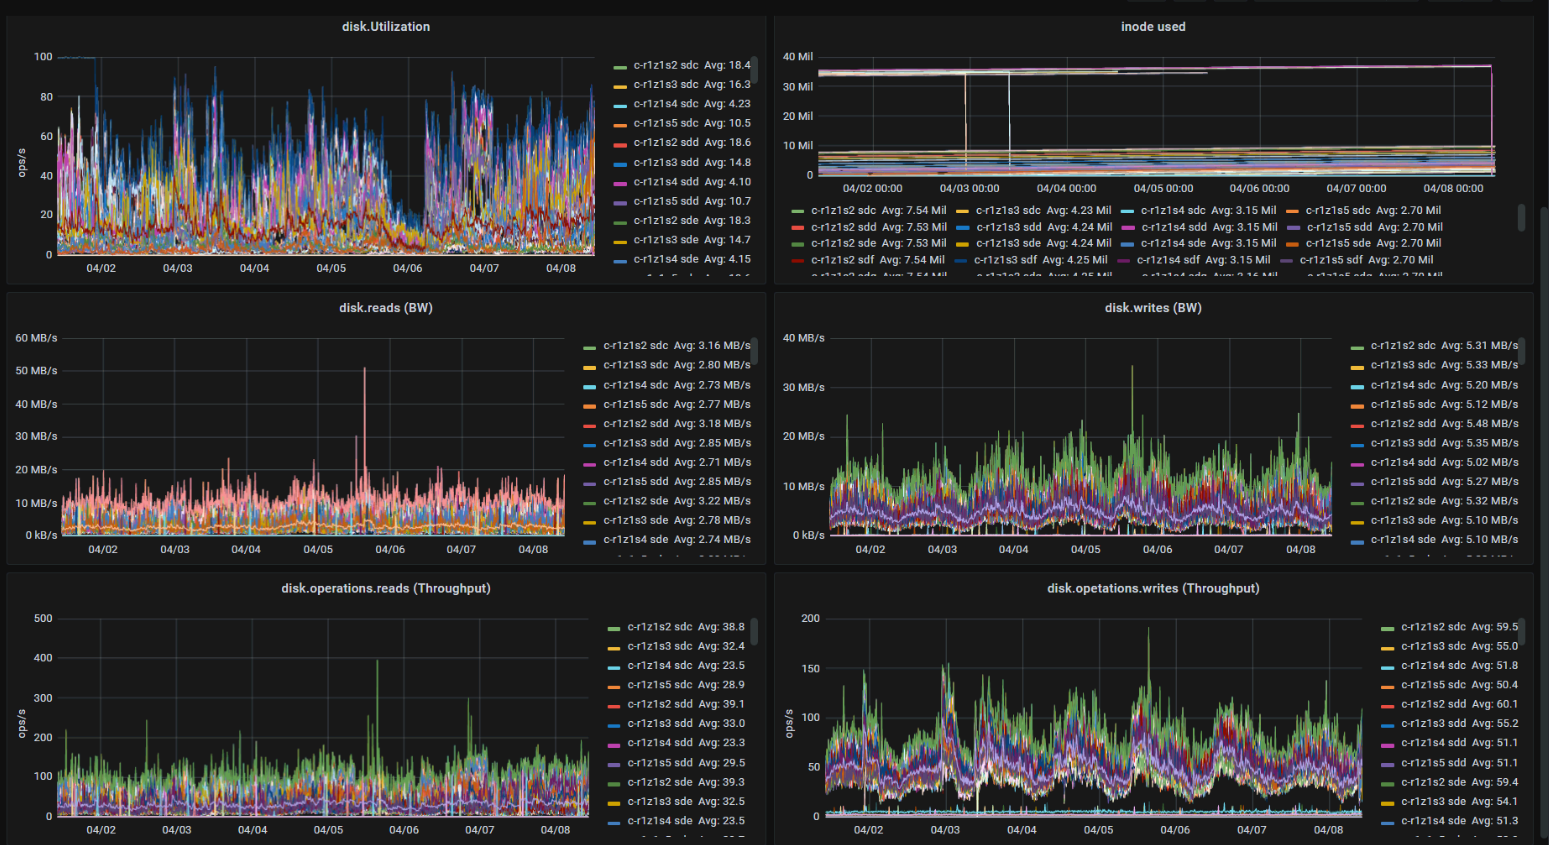Image resolution: width=1549 pixels, height=845 pixels.
Task: Click c-r1z1s2 sdd color swatch in disk.reads legend
Action: point(590,426)
